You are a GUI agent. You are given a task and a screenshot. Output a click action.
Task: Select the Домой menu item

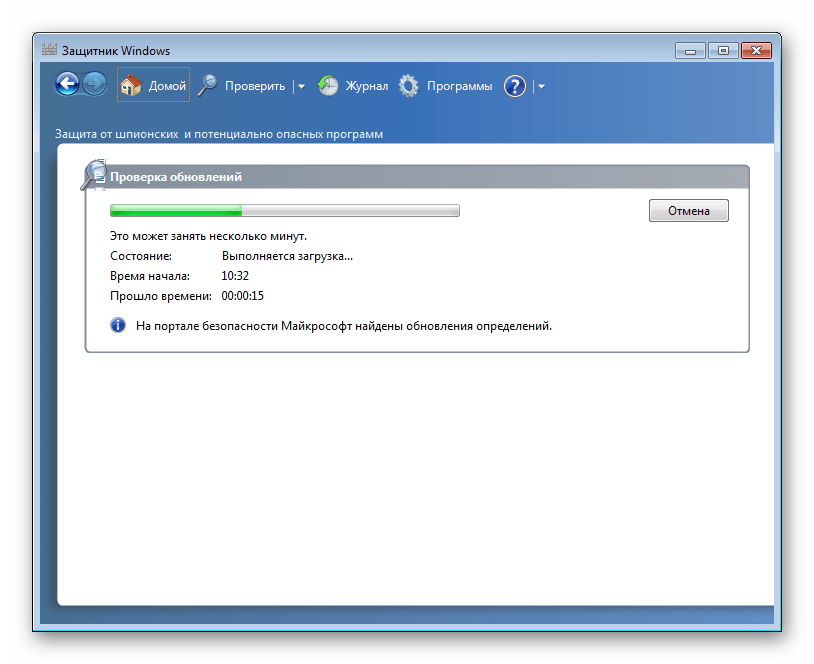pyautogui.click(x=167, y=86)
